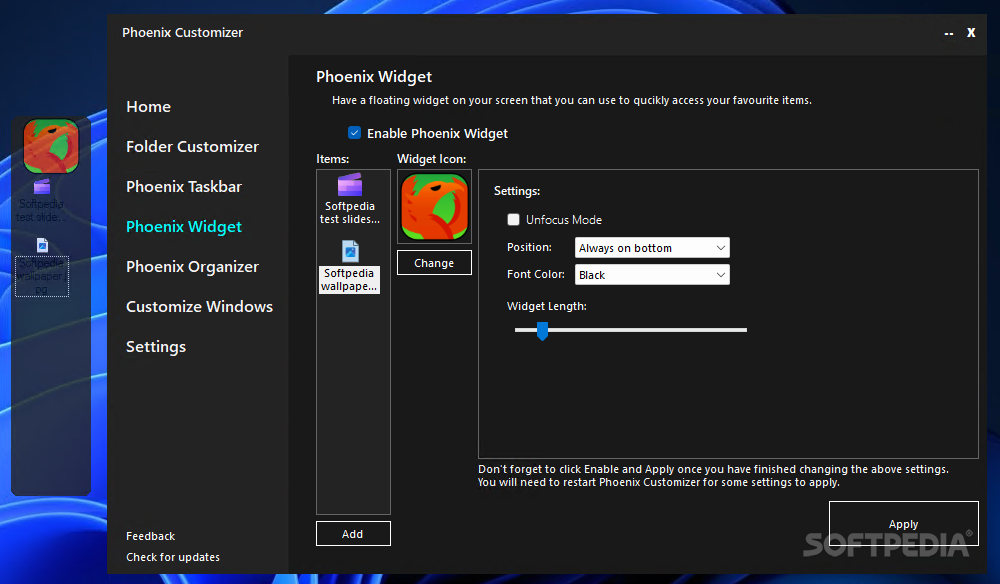Click the 'Phoenix Widget' page heading
This screenshot has height=584, width=1000.
[x=374, y=77]
